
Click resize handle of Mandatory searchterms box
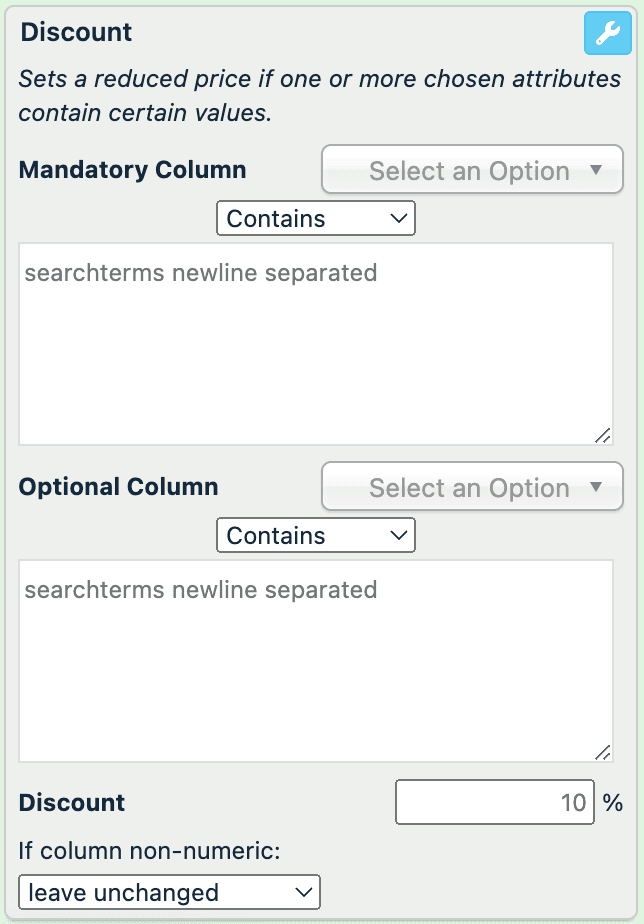(602, 435)
